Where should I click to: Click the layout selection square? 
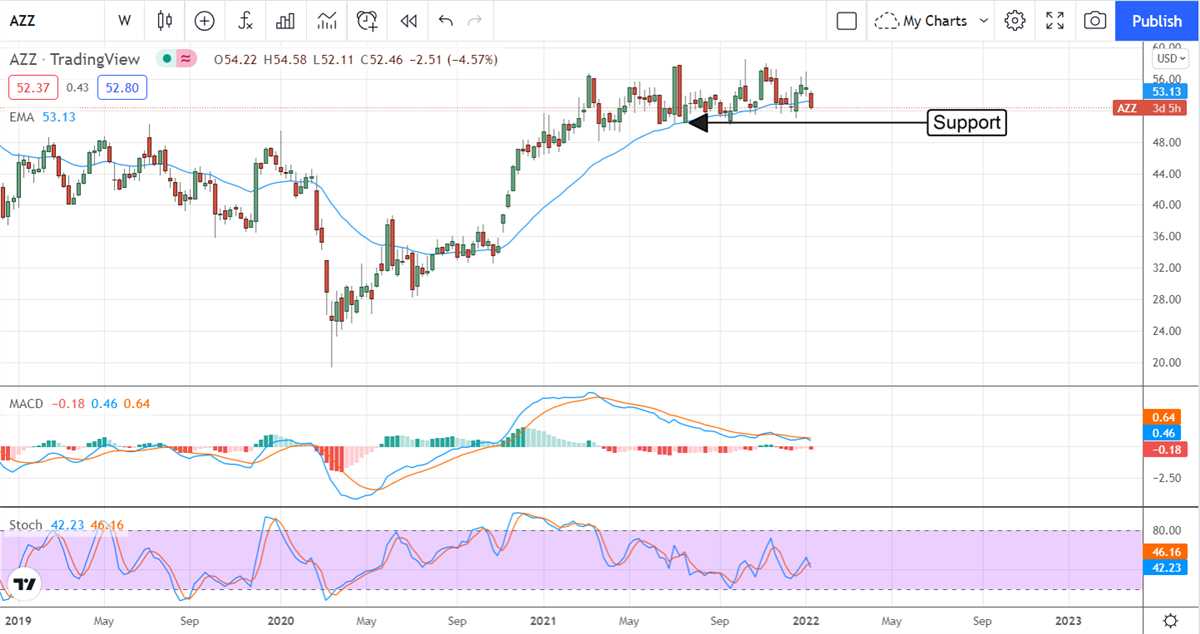click(x=847, y=20)
